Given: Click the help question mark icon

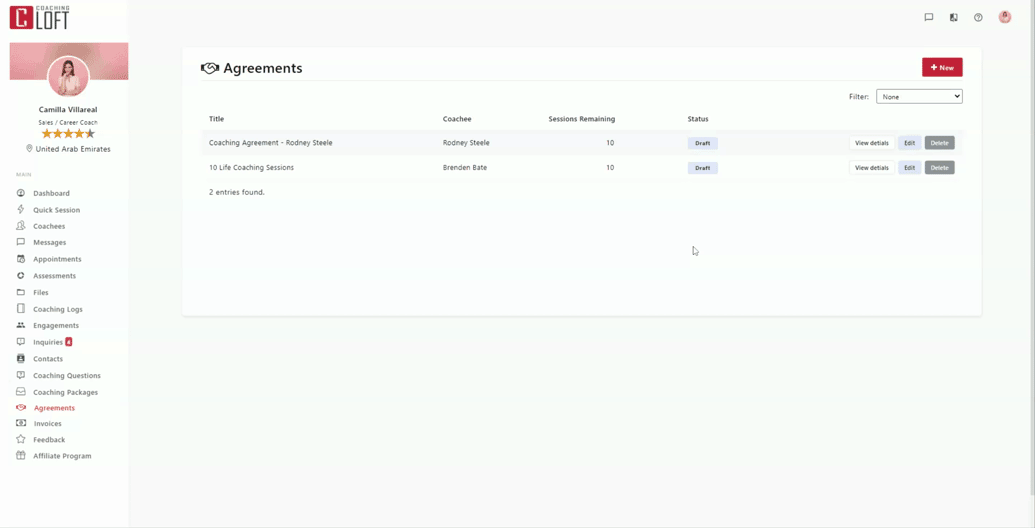Looking at the screenshot, I should 978,17.
